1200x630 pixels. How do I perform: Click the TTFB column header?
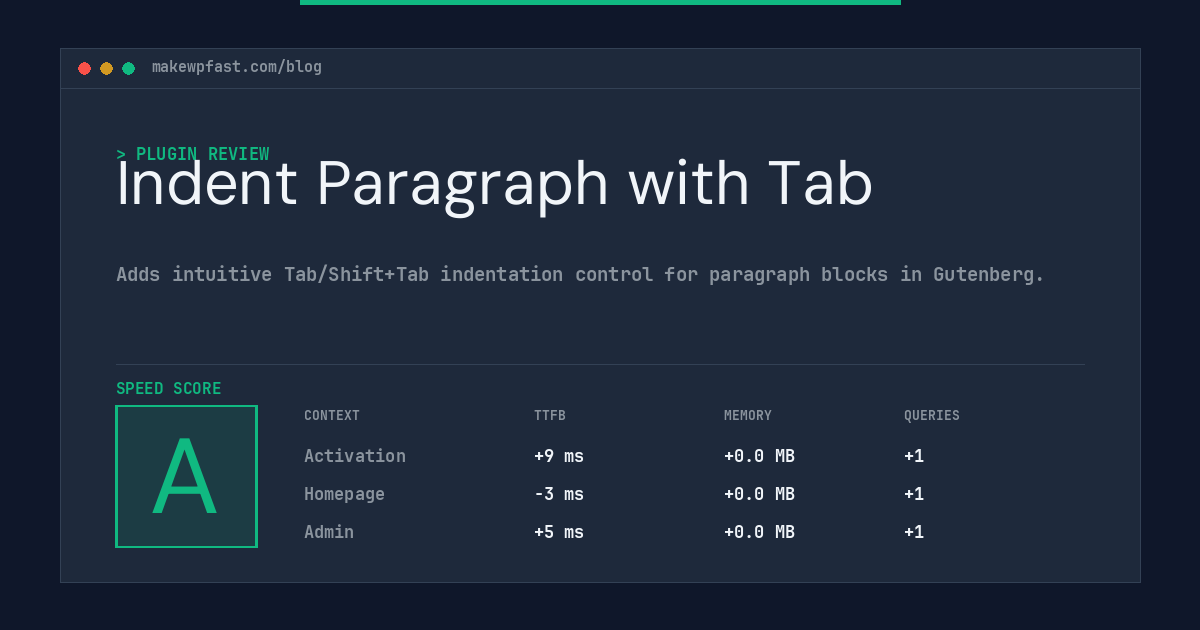(x=550, y=416)
